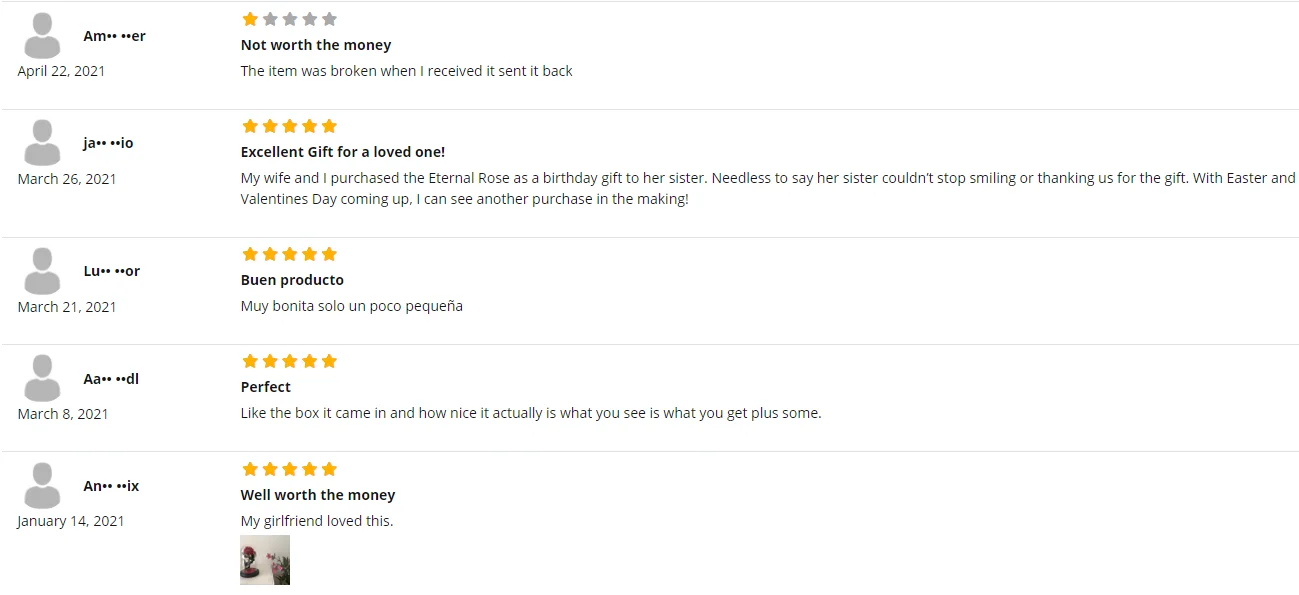
Task: Click the 'April 22, 2021' review date
Action: 61,71
